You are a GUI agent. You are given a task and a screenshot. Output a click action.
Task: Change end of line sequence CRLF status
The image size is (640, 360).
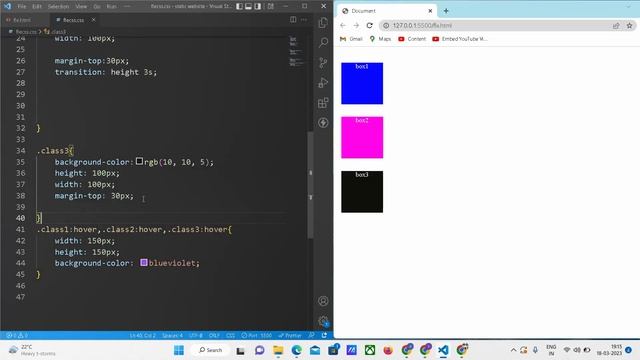pos(214,336)
